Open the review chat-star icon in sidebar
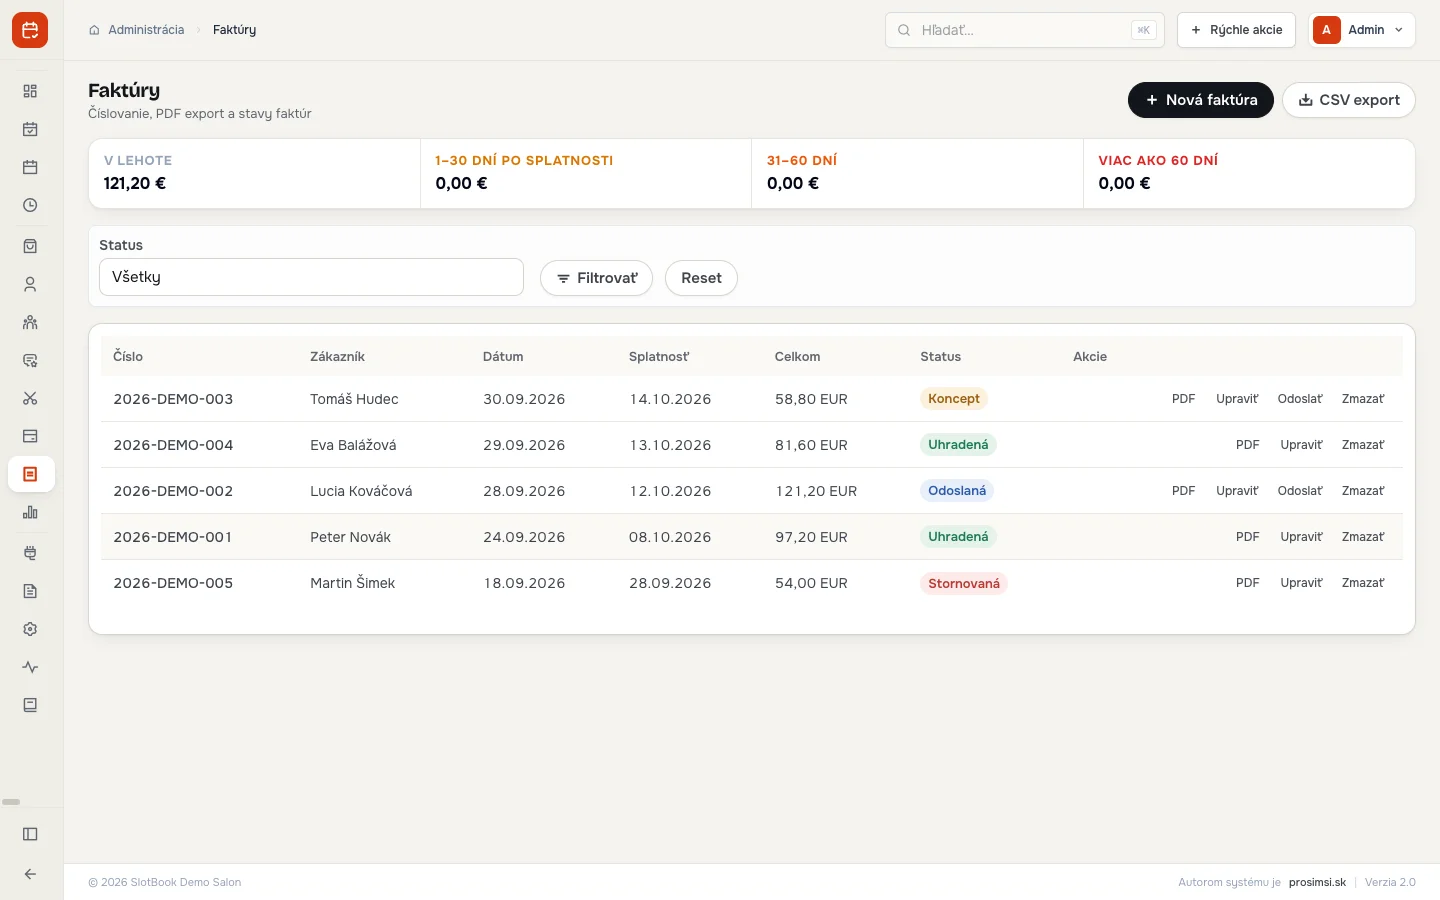 [x=30, y=360]
